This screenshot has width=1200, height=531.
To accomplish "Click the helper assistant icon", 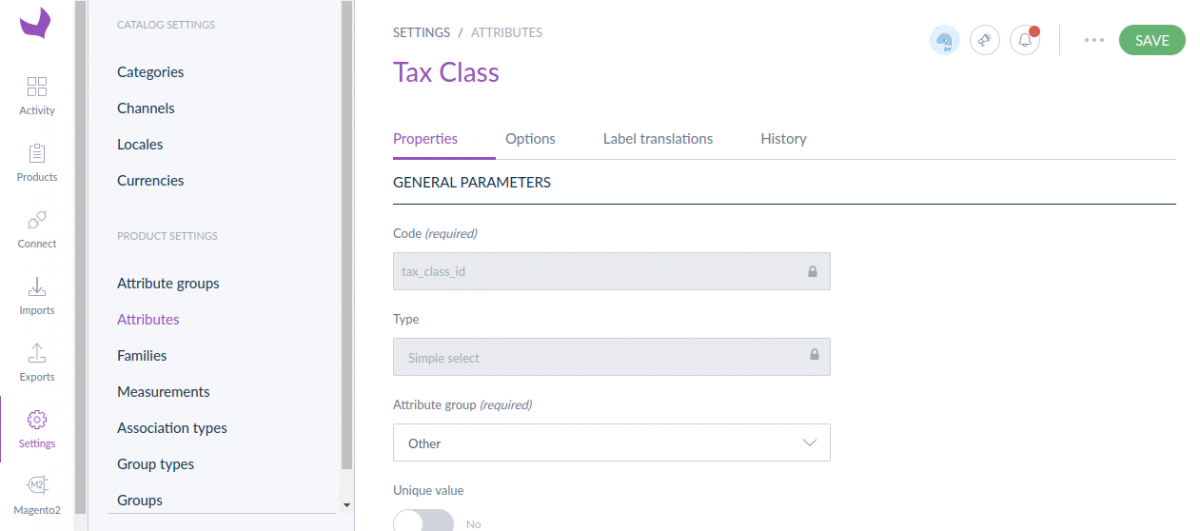I will 944,40.
